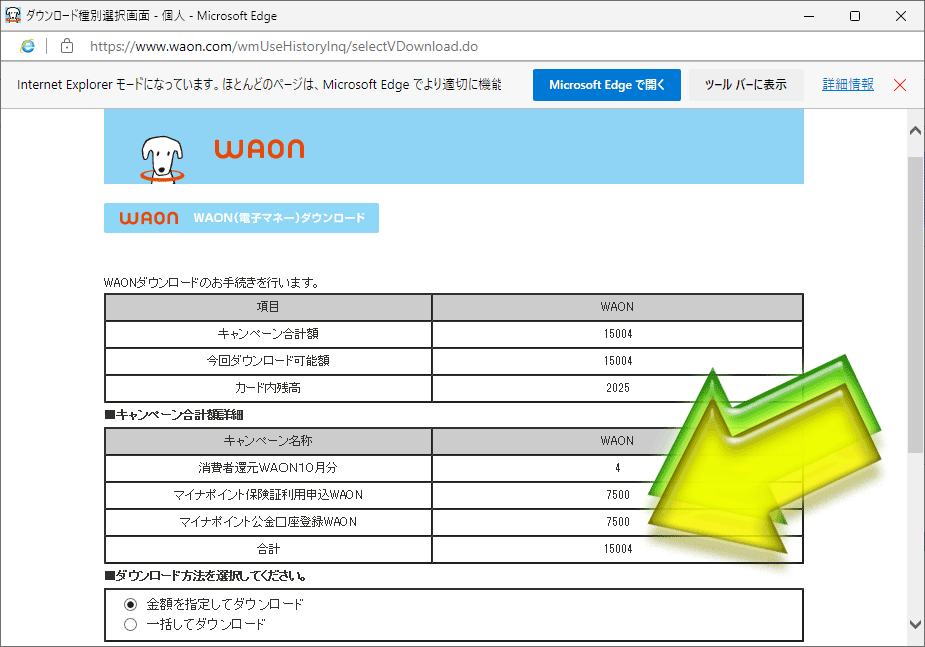Click the balance value 2025
Viewport: 925px width, 647px height.
tap(618, 388)
